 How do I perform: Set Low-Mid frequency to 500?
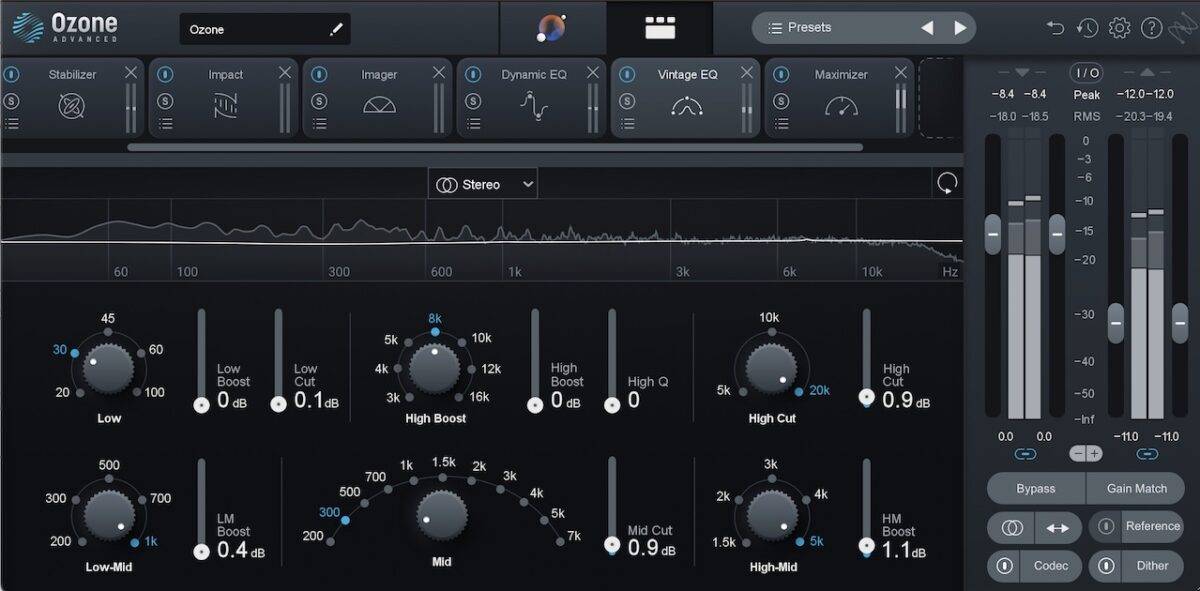coord(109,465)
